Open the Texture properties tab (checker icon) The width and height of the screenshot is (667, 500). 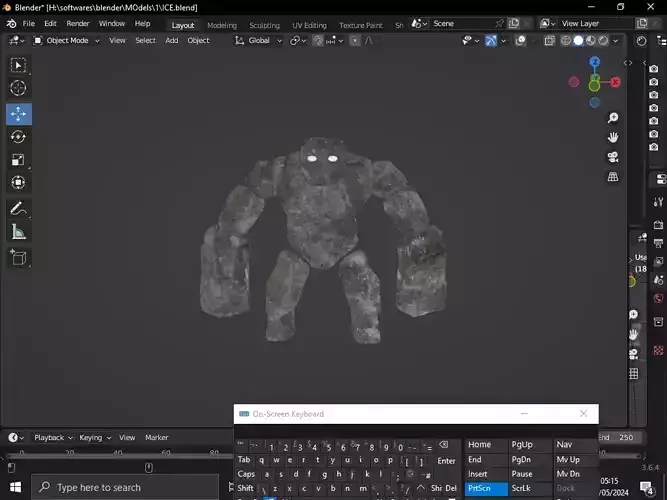(x=658, y=350)
